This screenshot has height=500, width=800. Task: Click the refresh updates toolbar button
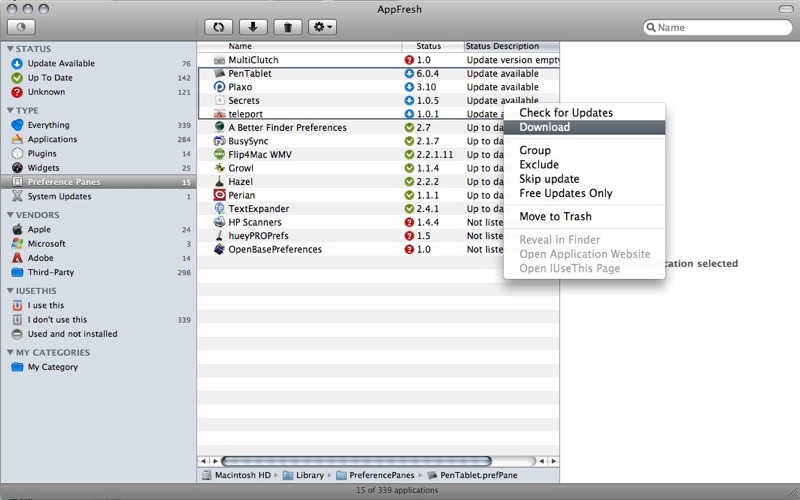[x=219, y=27]
